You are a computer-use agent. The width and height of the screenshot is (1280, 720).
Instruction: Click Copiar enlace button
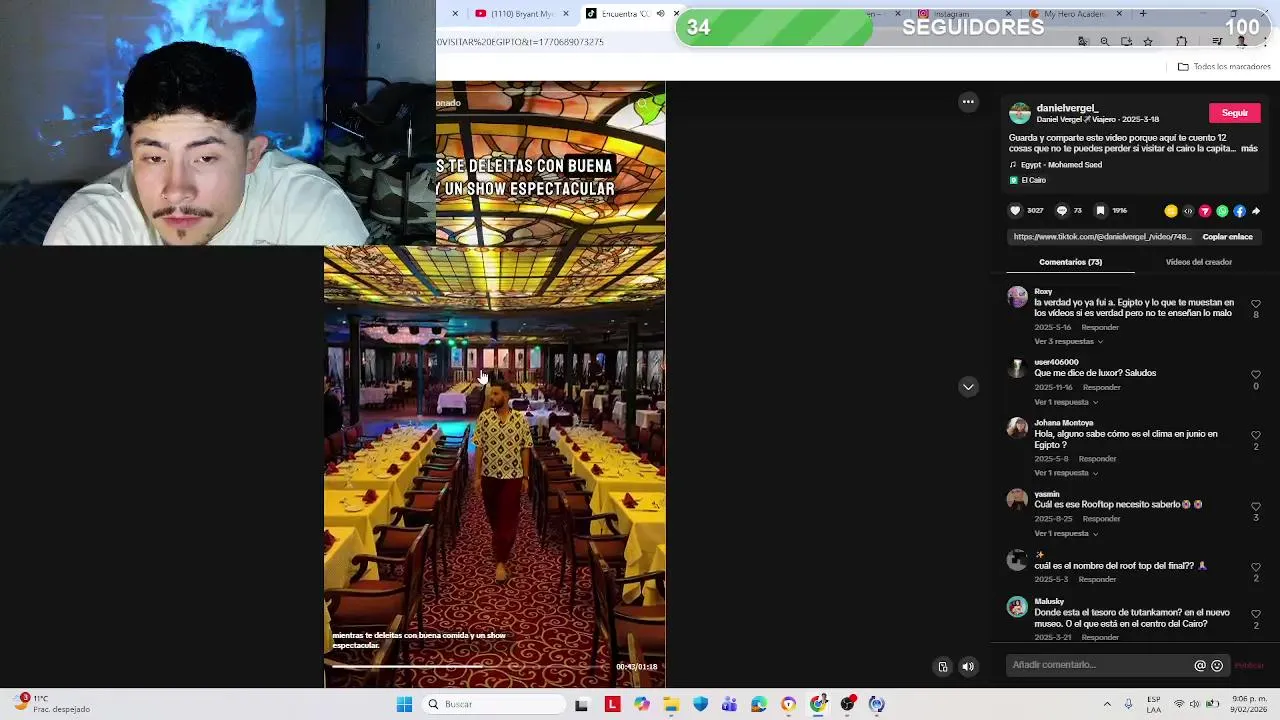[1227, 237]
